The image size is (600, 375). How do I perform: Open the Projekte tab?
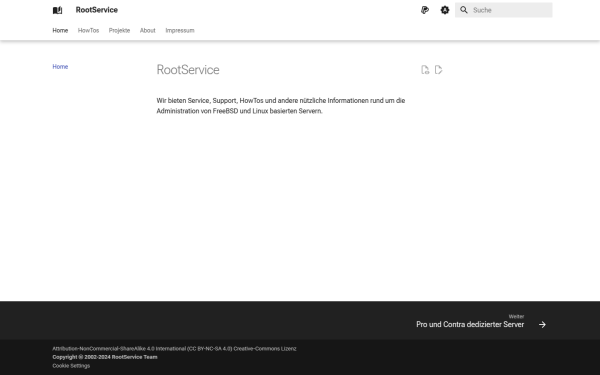[119, 30]
